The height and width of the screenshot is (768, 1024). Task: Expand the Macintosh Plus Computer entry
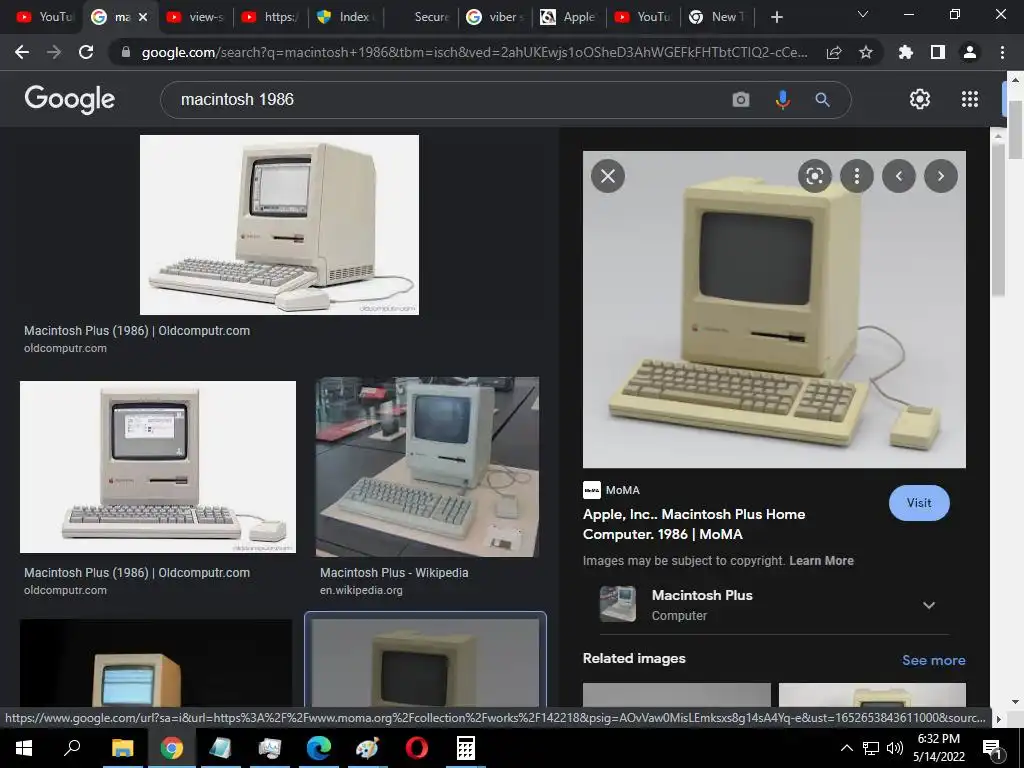(x=929, y=605)
